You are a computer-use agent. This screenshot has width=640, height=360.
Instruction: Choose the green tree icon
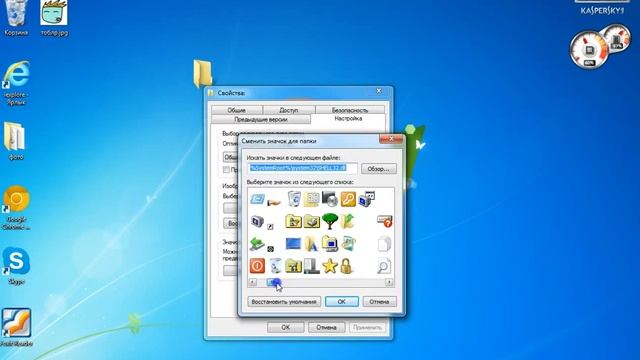coord(330,221)
